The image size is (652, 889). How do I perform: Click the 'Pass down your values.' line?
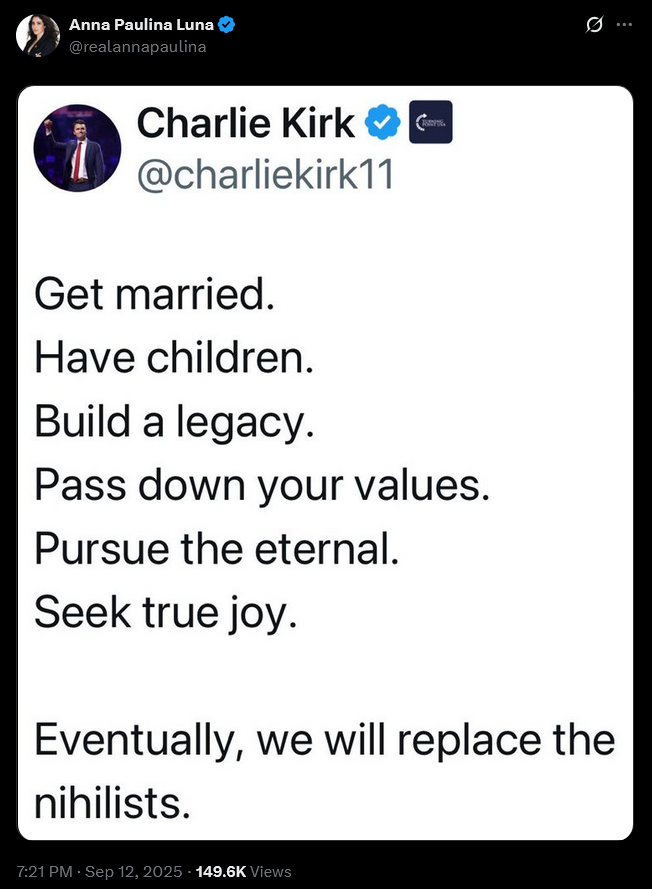click(262, 486)
